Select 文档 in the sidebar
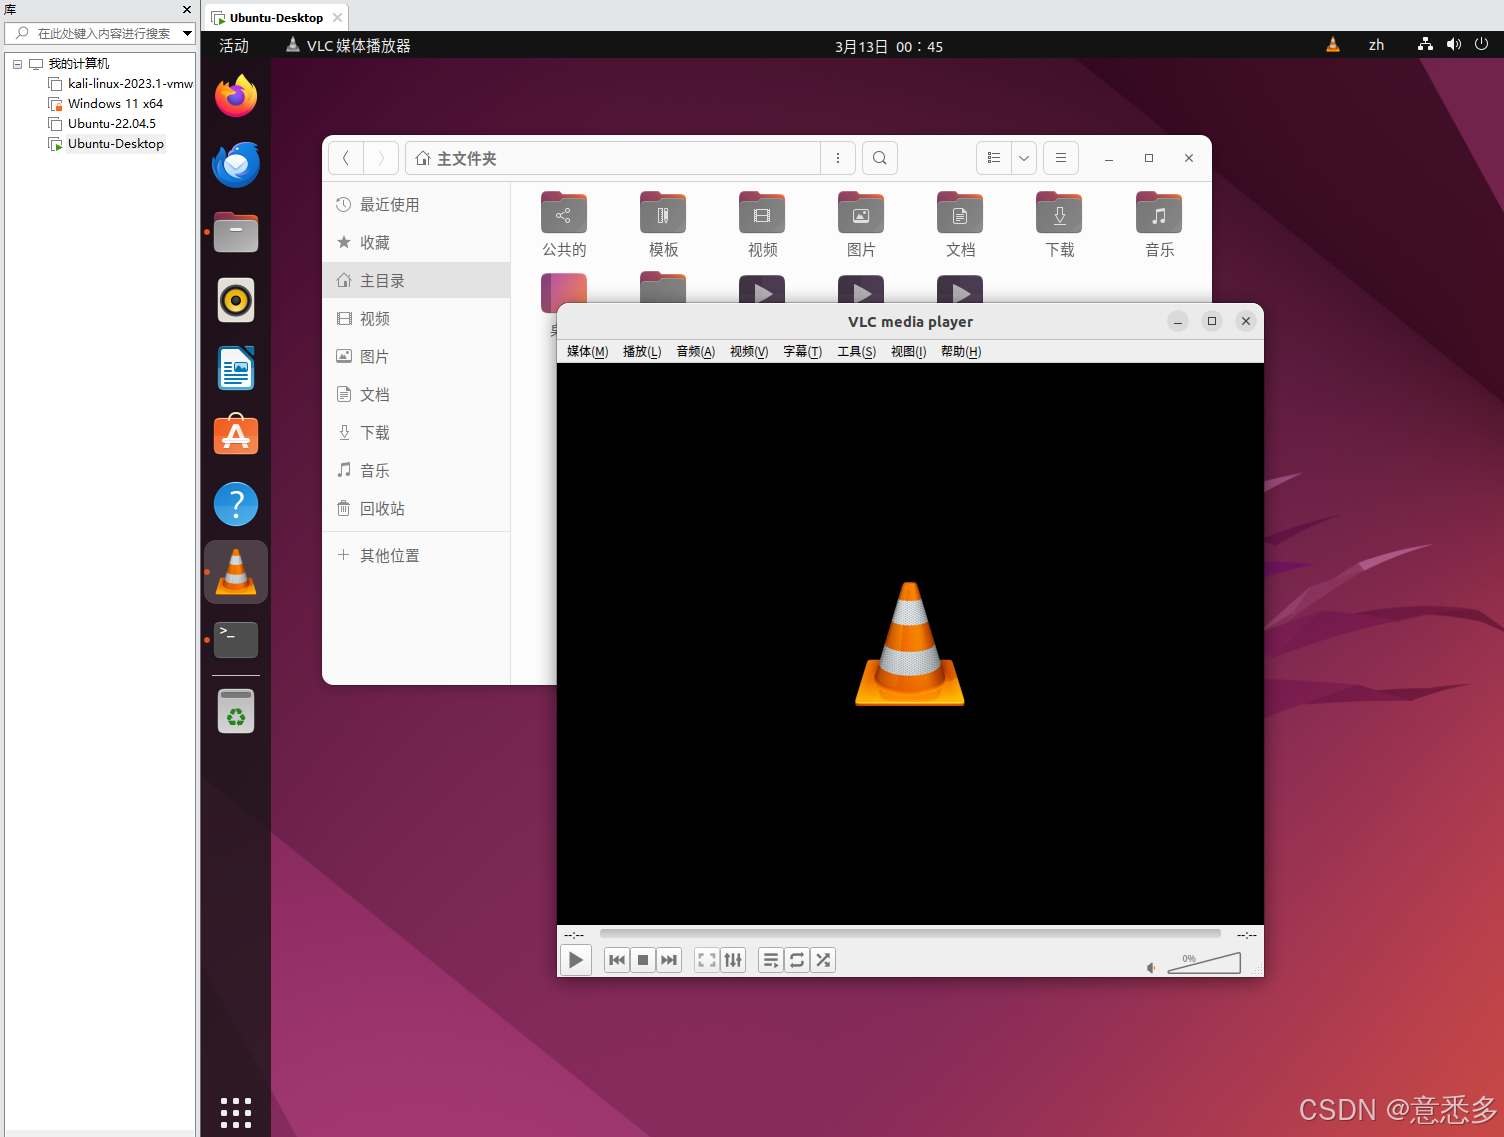Viewport: 1504px width, 1137px height. pyautogui.click(x=416, y=395)
